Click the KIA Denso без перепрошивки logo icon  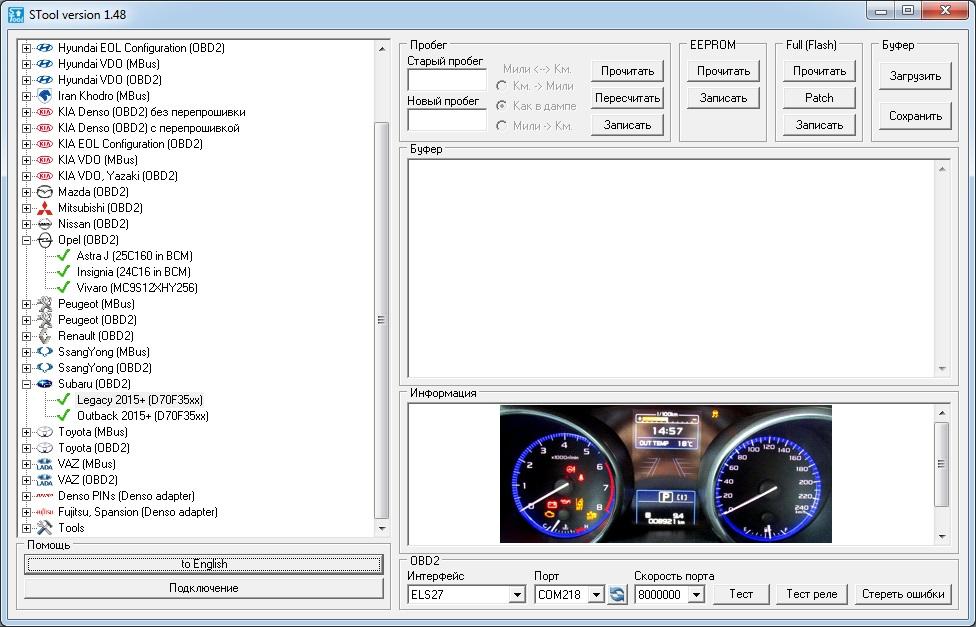pyautogui.click(x=44, y=112)
